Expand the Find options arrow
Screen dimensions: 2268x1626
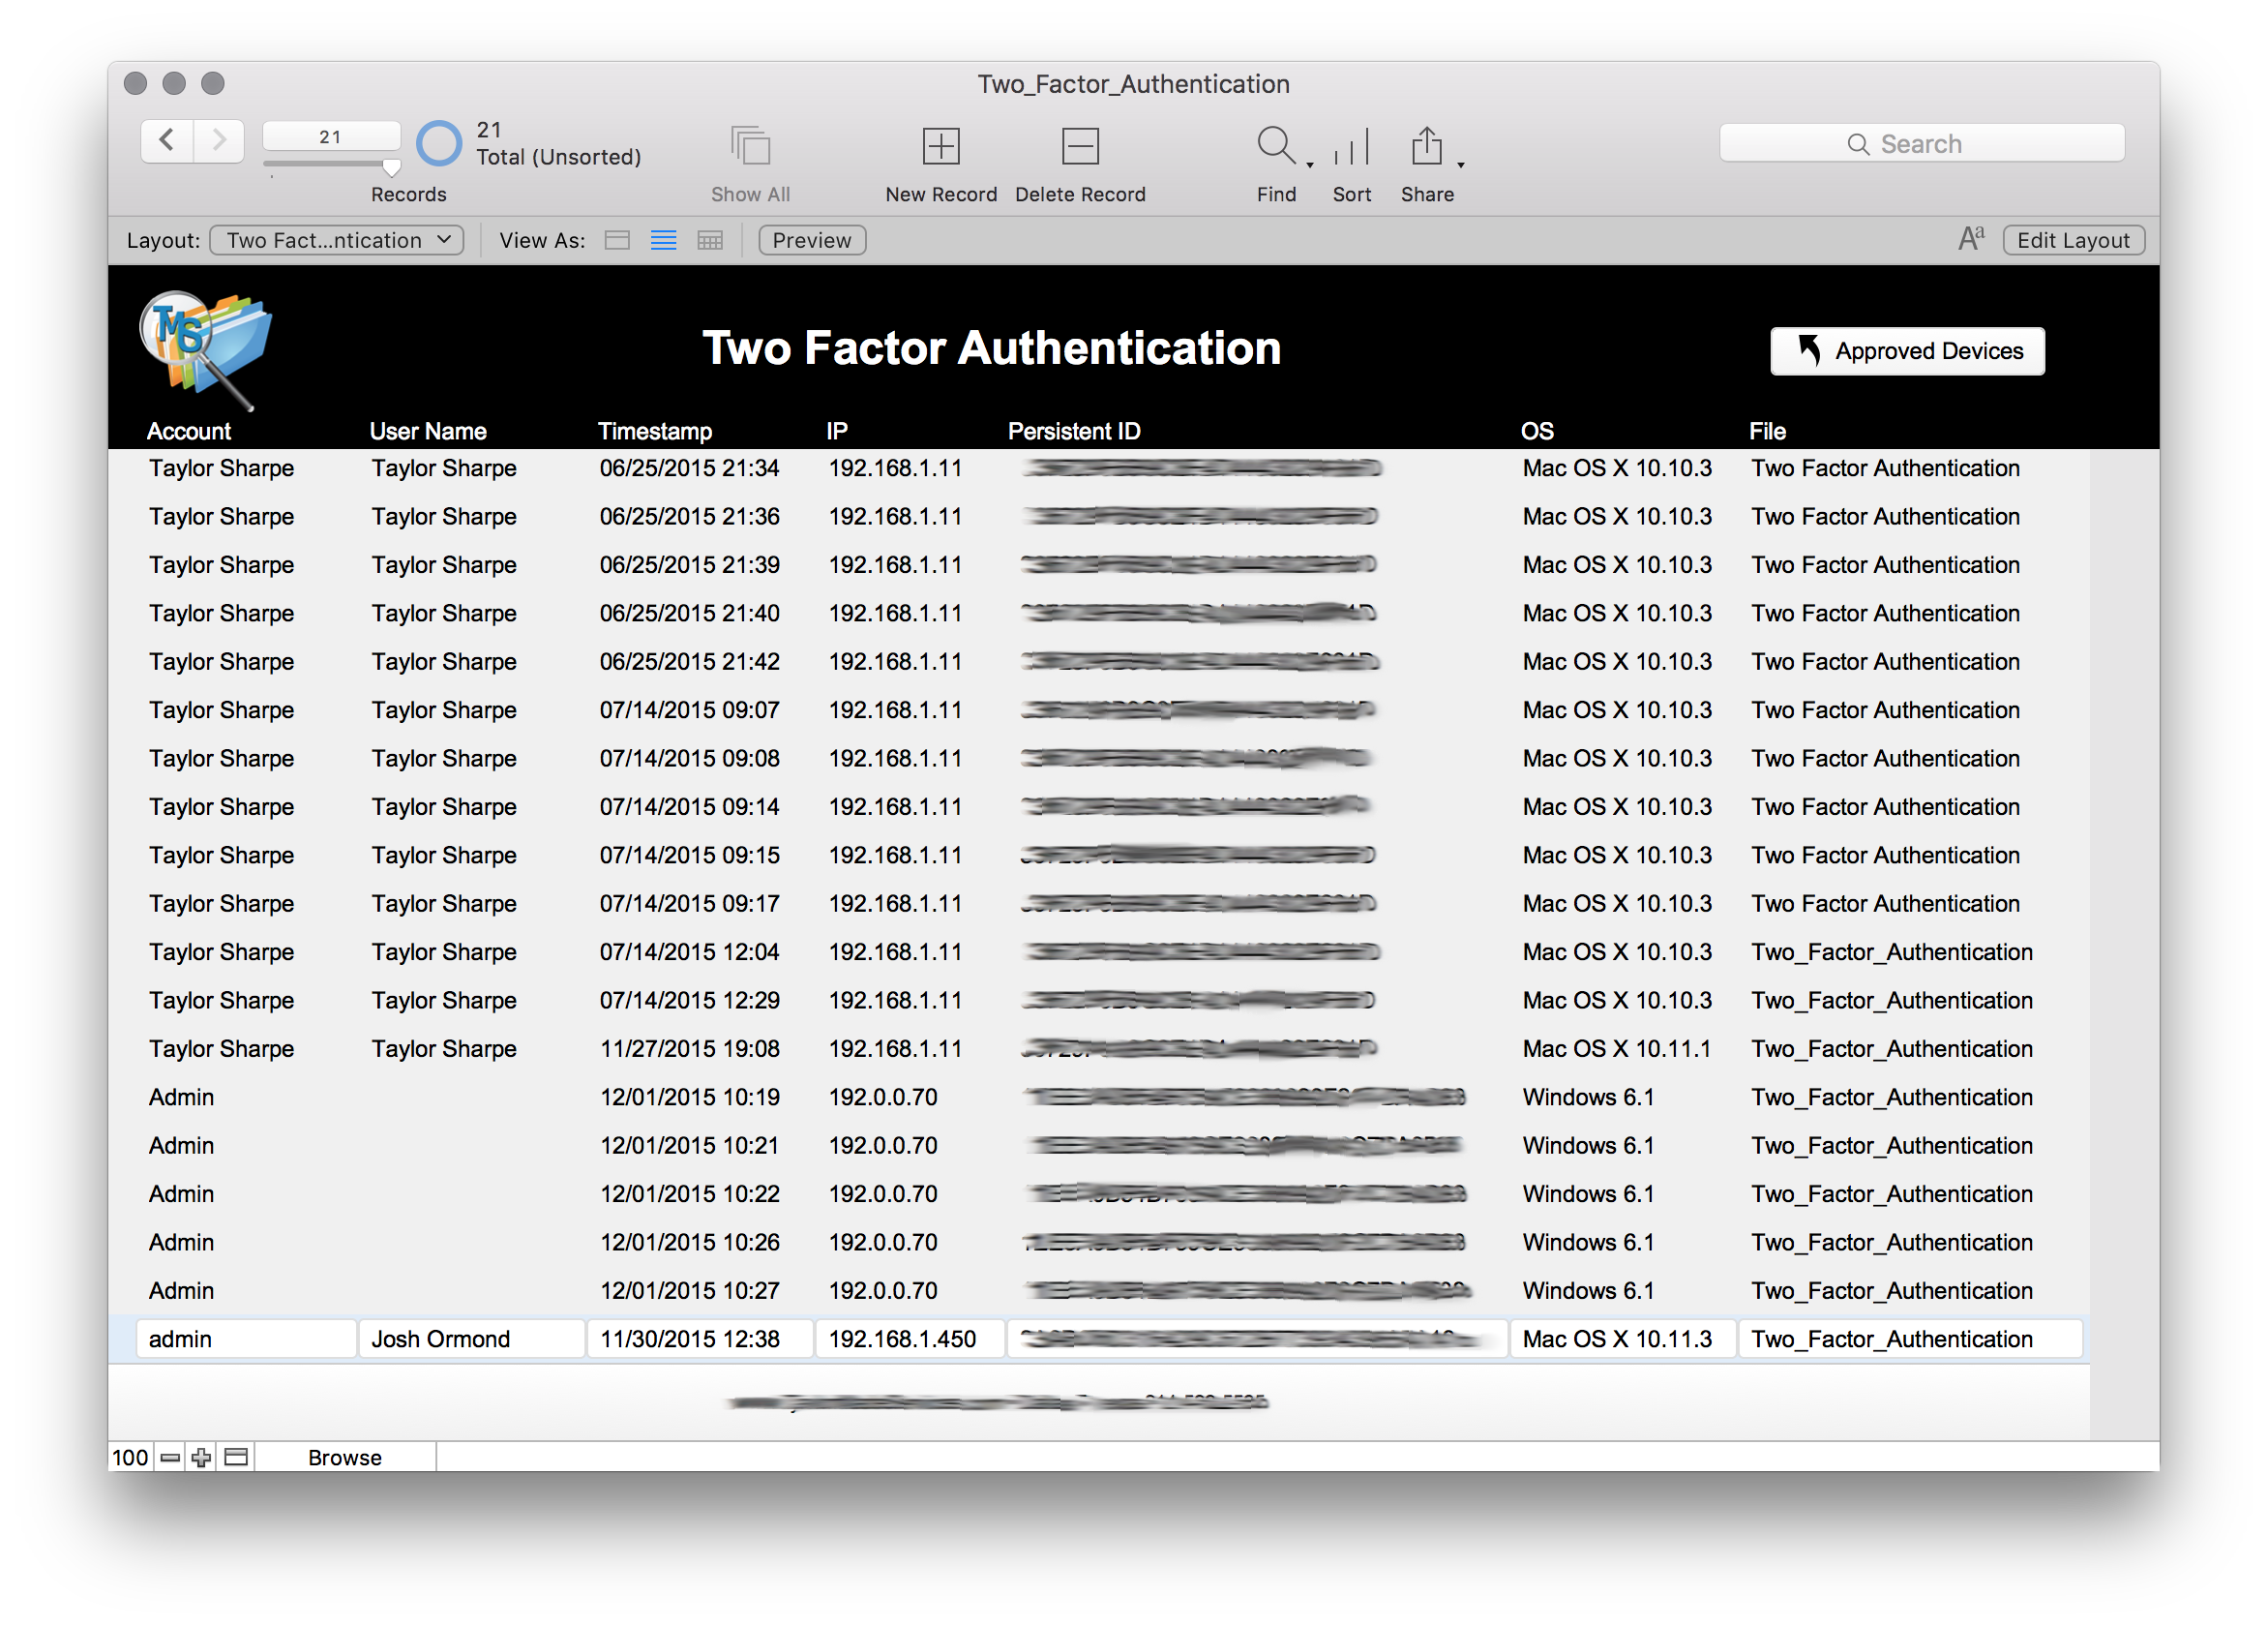coord(1309,165)
